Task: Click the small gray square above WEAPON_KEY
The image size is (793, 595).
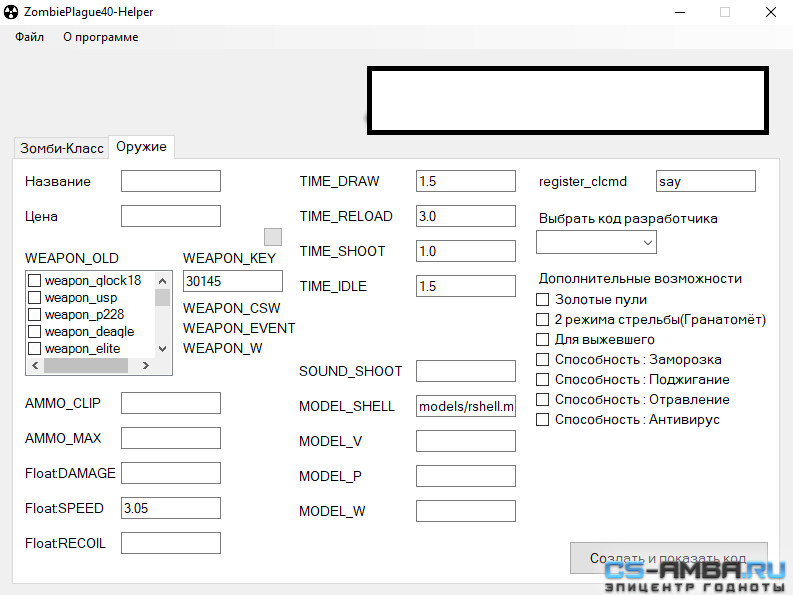Action: point(273,237)
